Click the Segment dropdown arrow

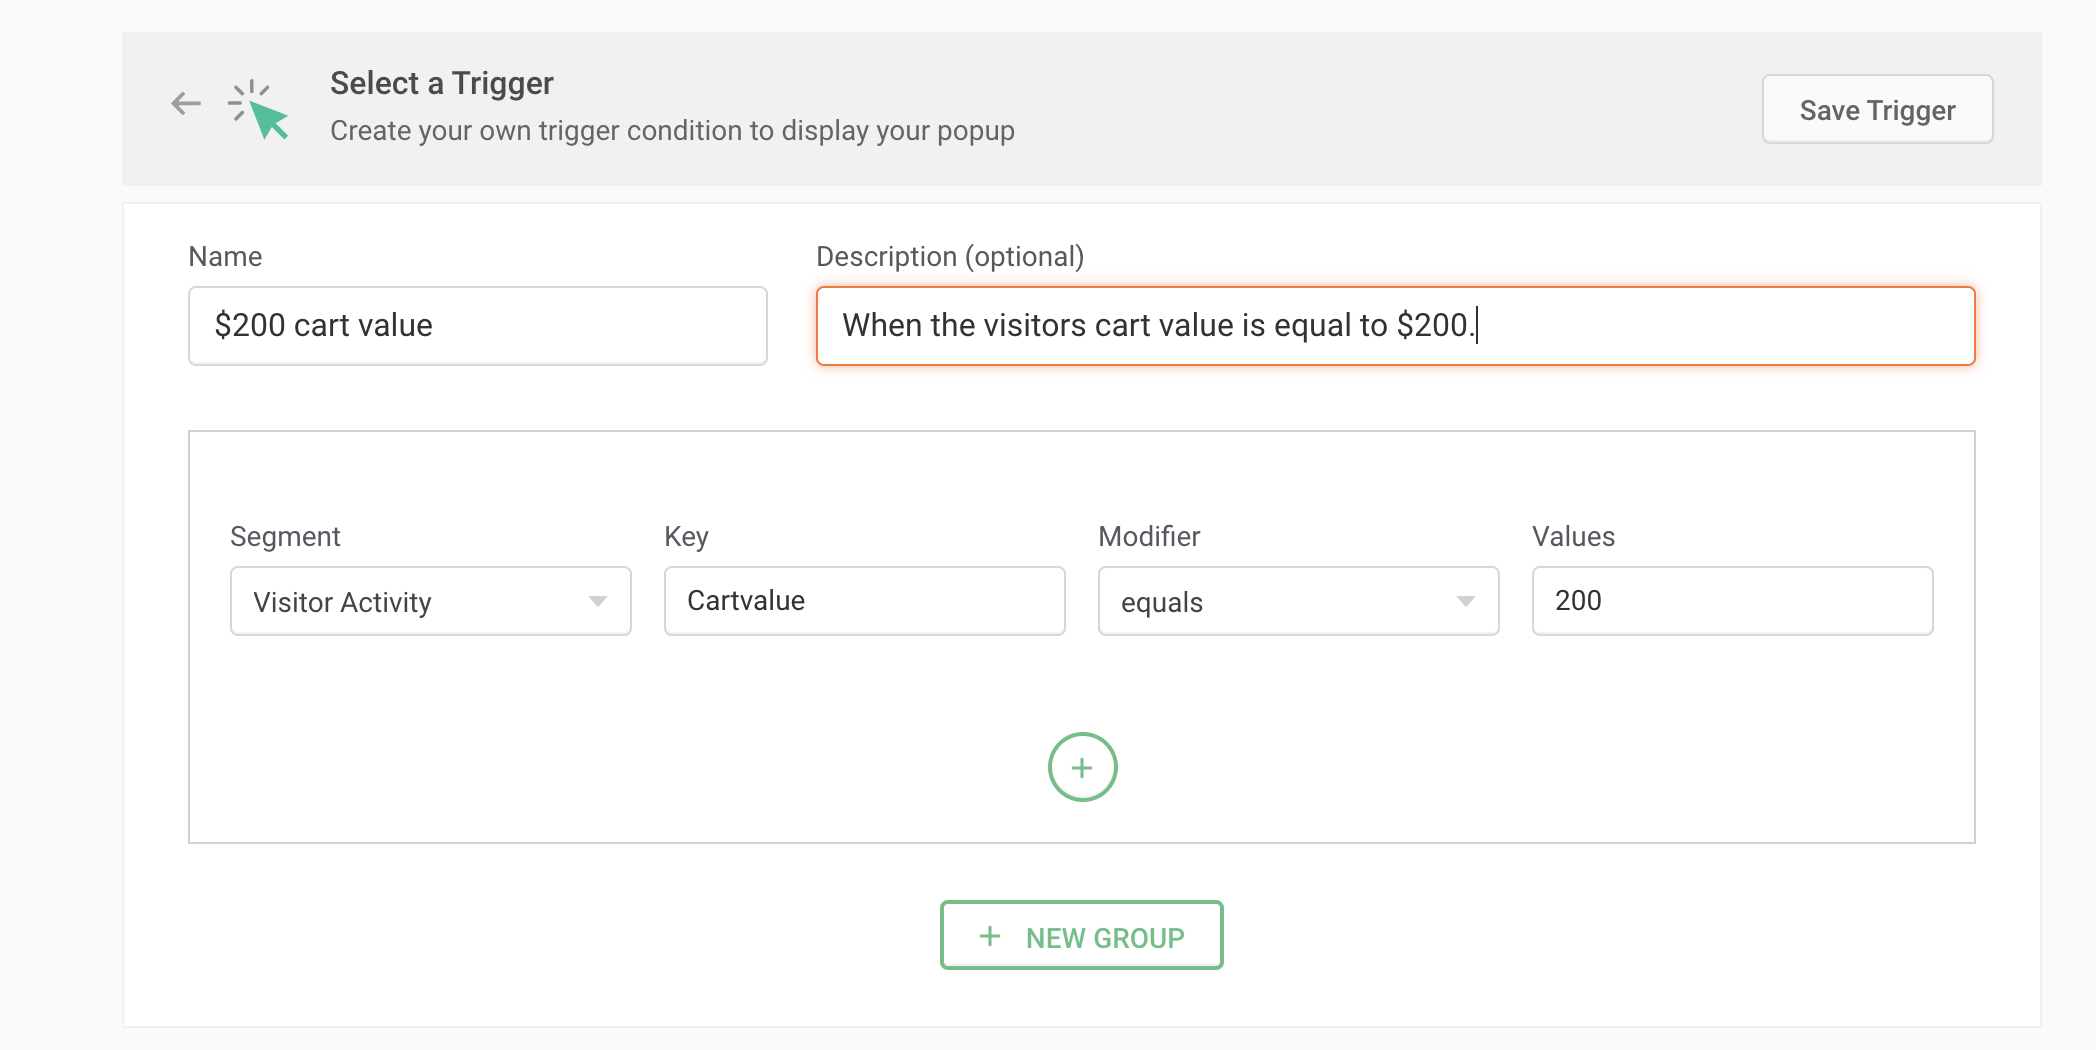tap(598, 602)
